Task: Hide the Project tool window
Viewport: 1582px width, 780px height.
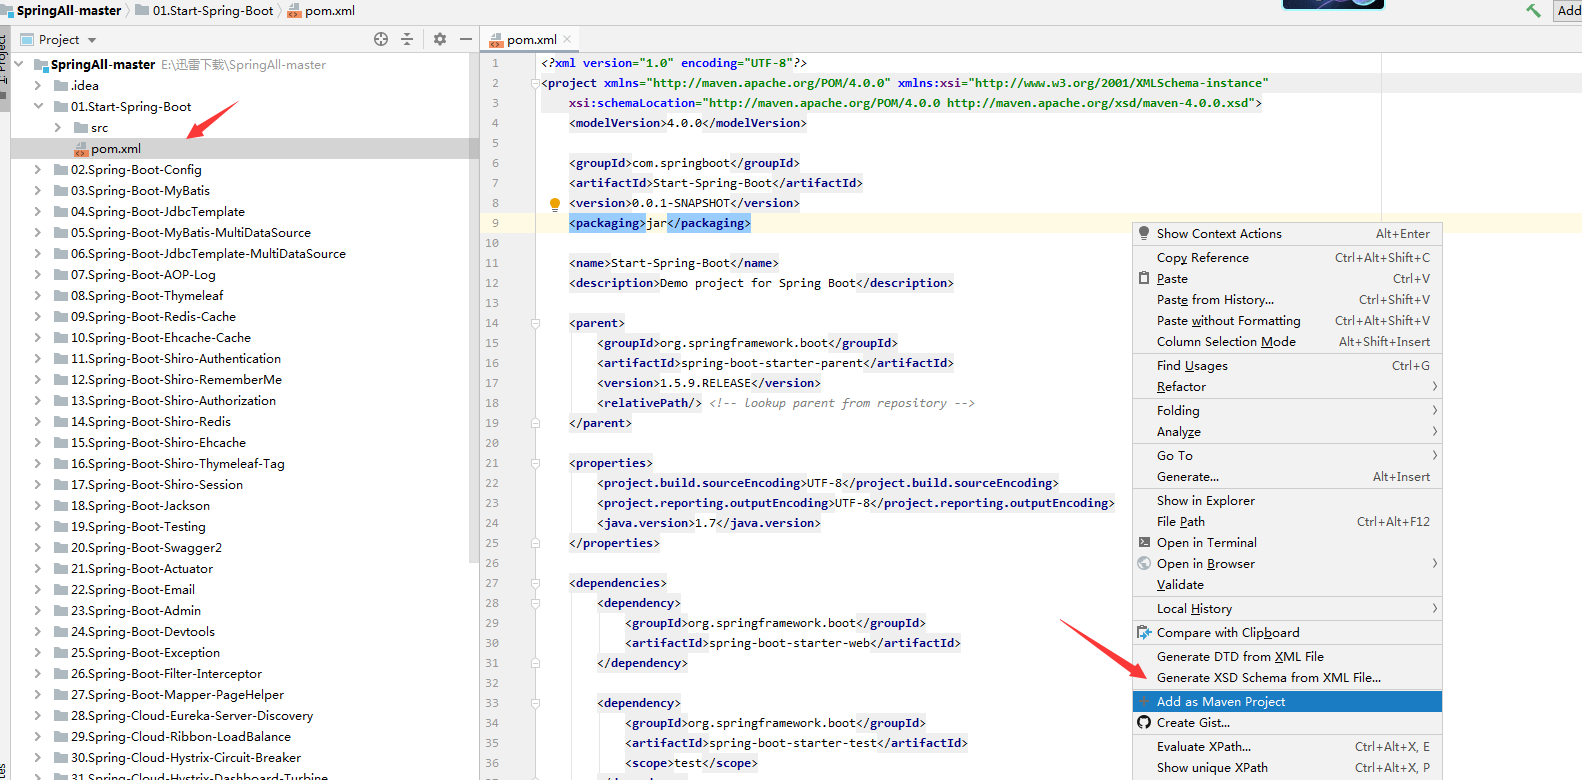Action: click(466, 39)
